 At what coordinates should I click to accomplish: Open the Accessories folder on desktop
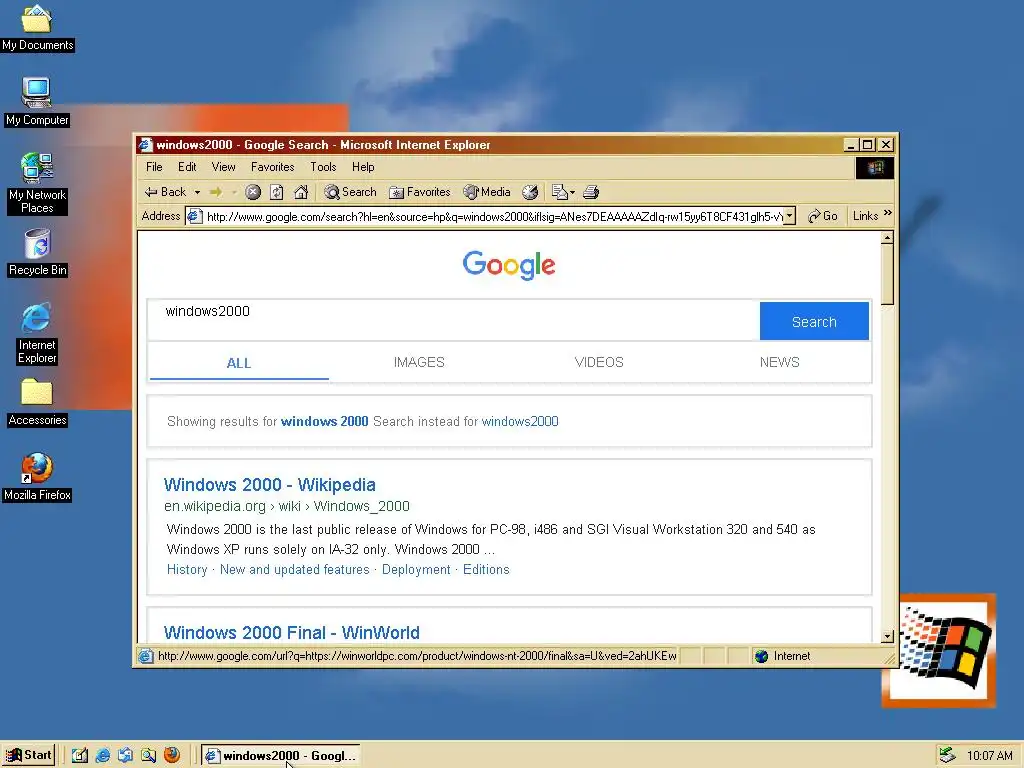click(x=37, y=404)
